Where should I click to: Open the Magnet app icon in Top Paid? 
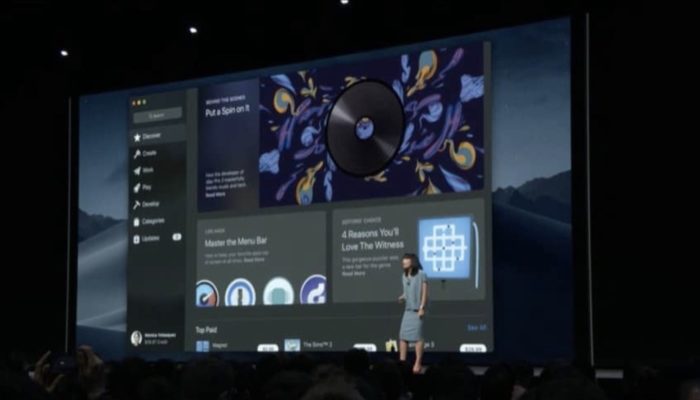tap(203, 346)
